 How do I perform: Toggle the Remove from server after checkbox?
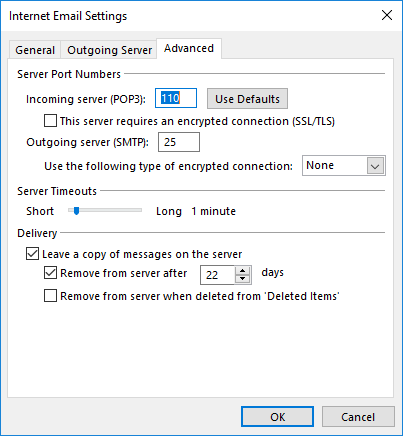[x=50, y=273]
